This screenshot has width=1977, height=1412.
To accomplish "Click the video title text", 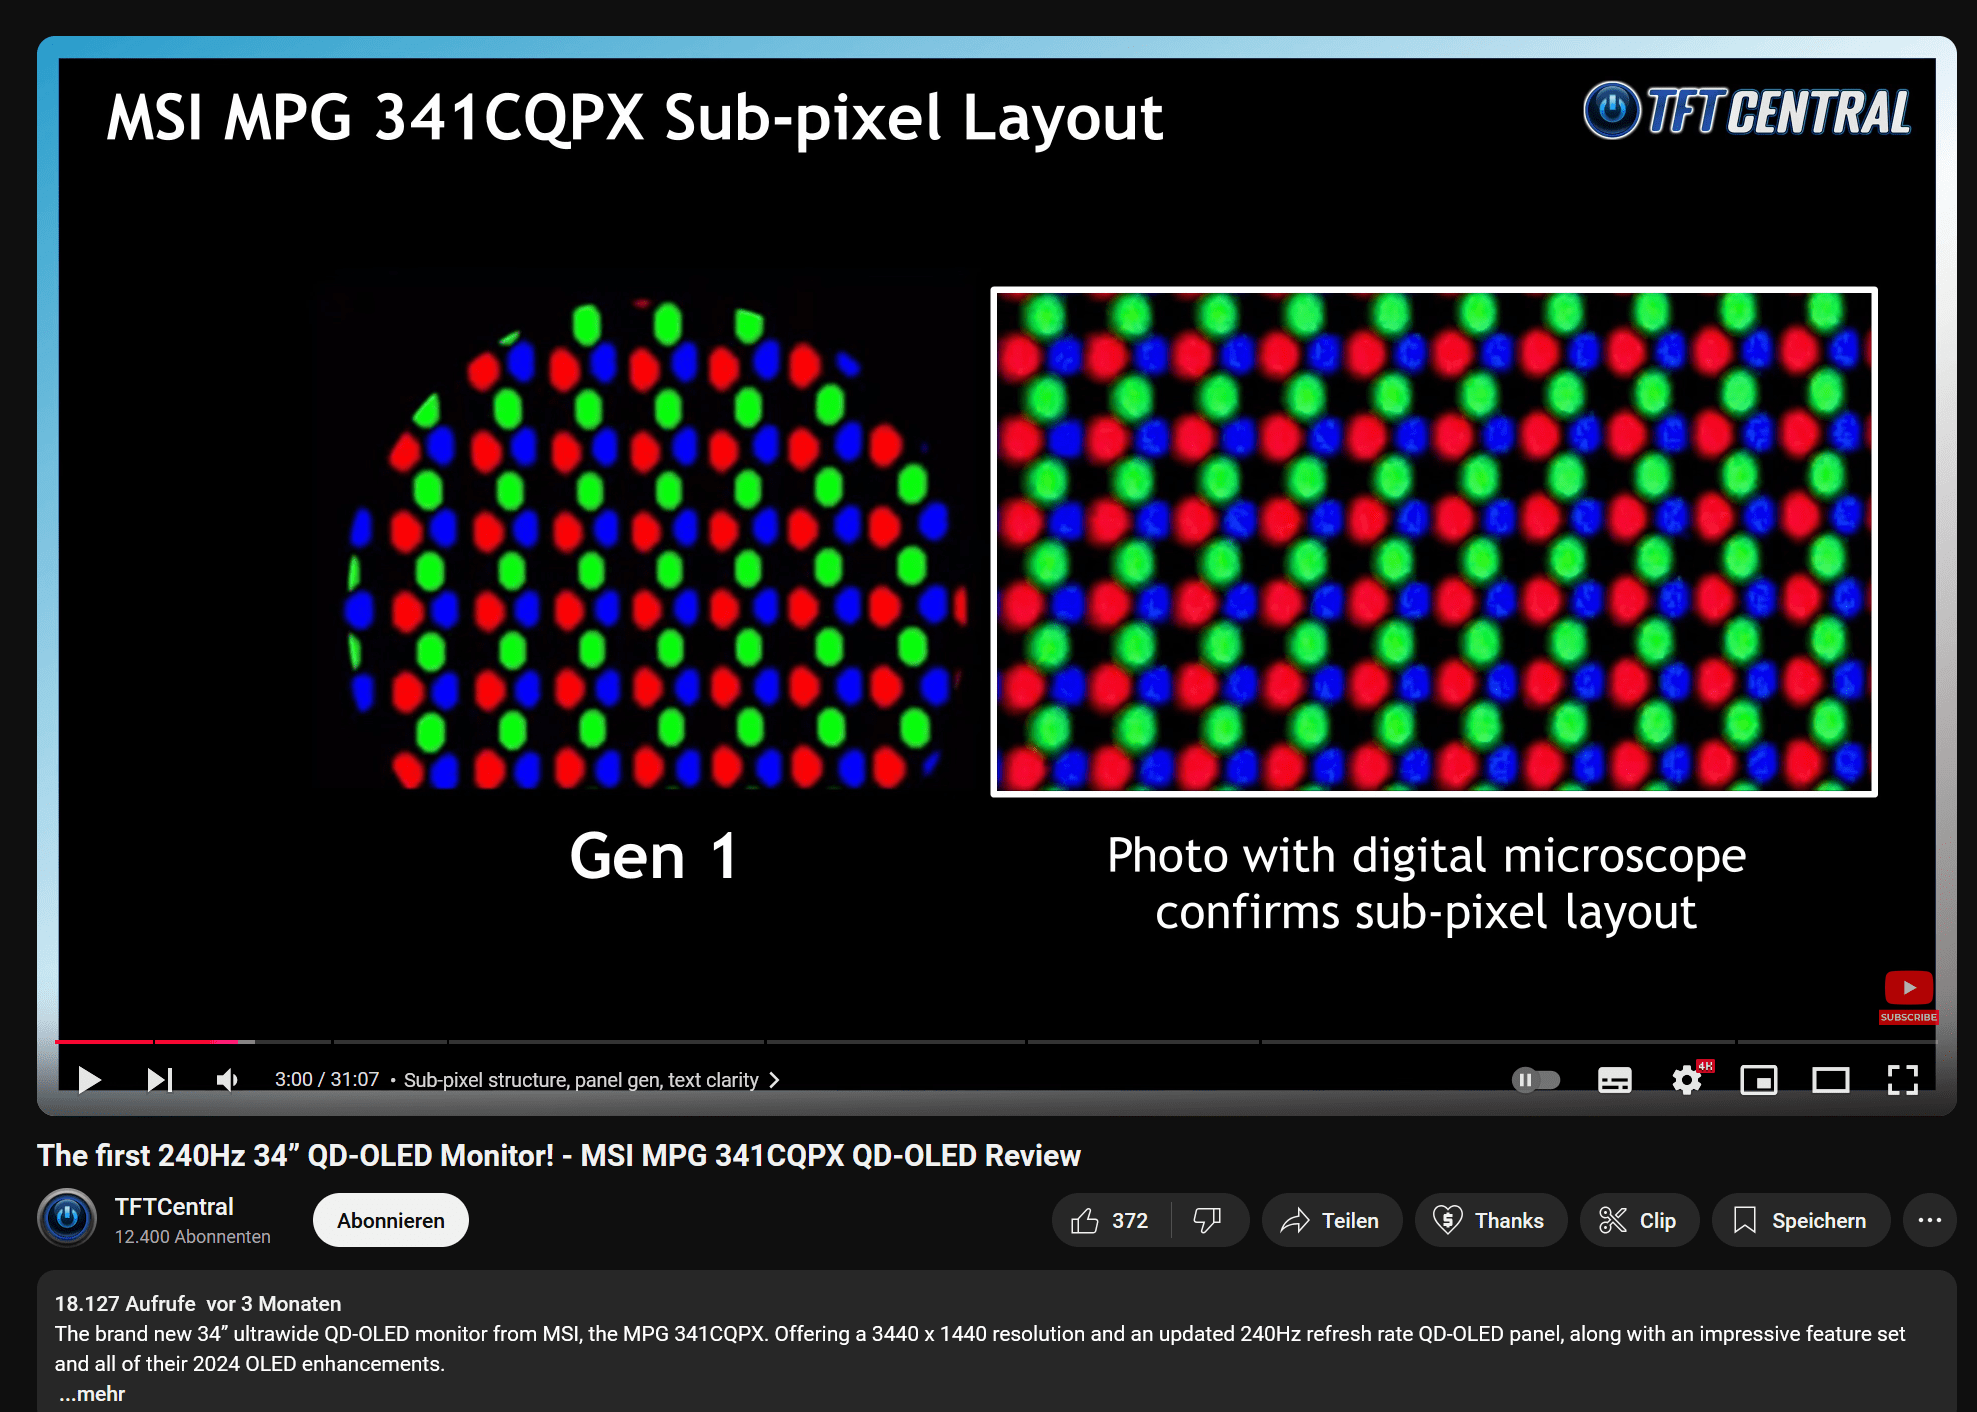I will (x=559, y=1155).
